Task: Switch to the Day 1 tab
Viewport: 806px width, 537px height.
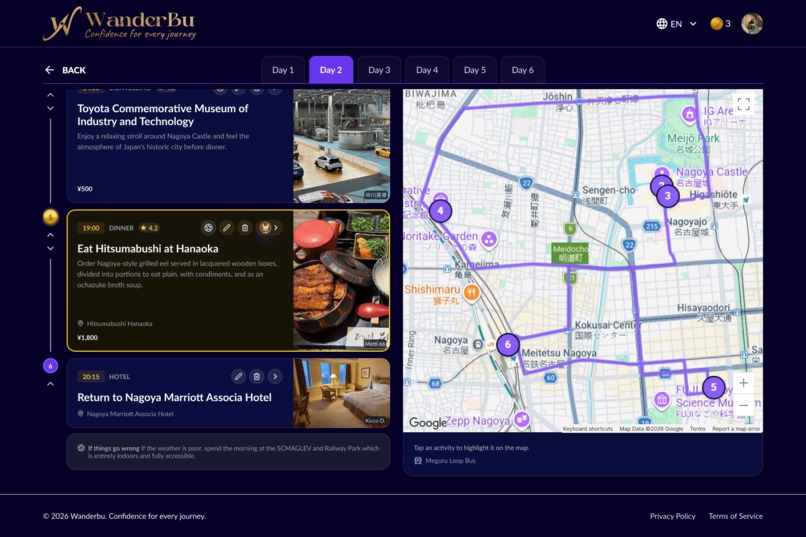Action: (283, 70)
